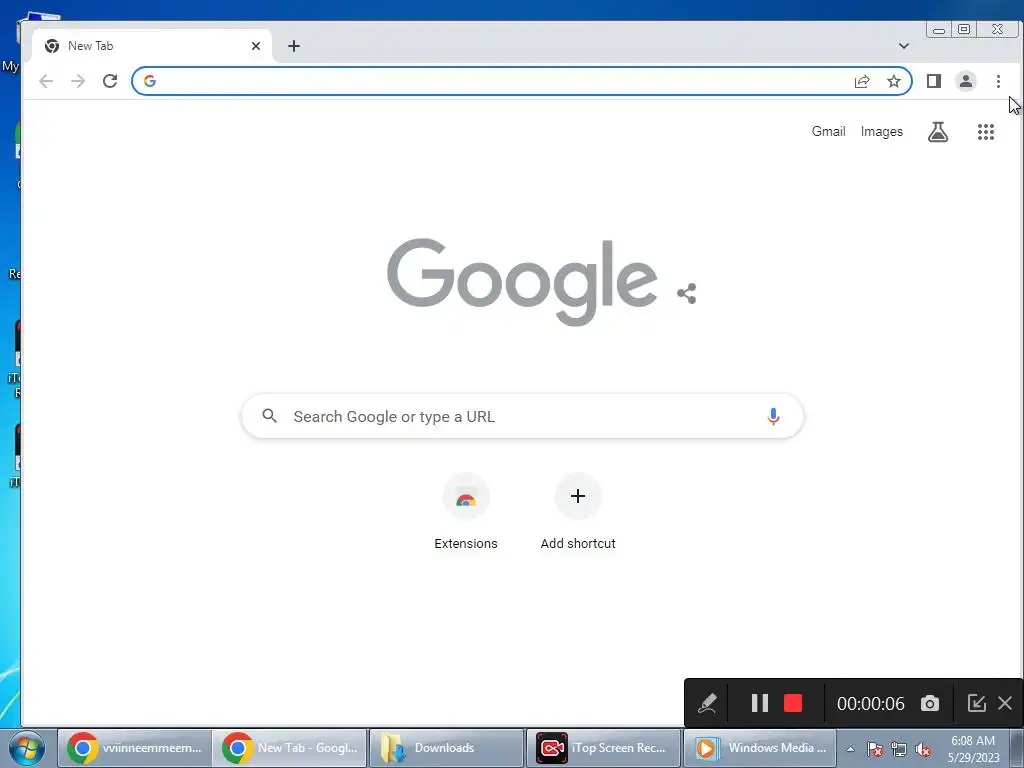This screenshot has width=1024, height=768.
Task: Open the Images link
Action: pyautogui.click(x=882, y=131)
